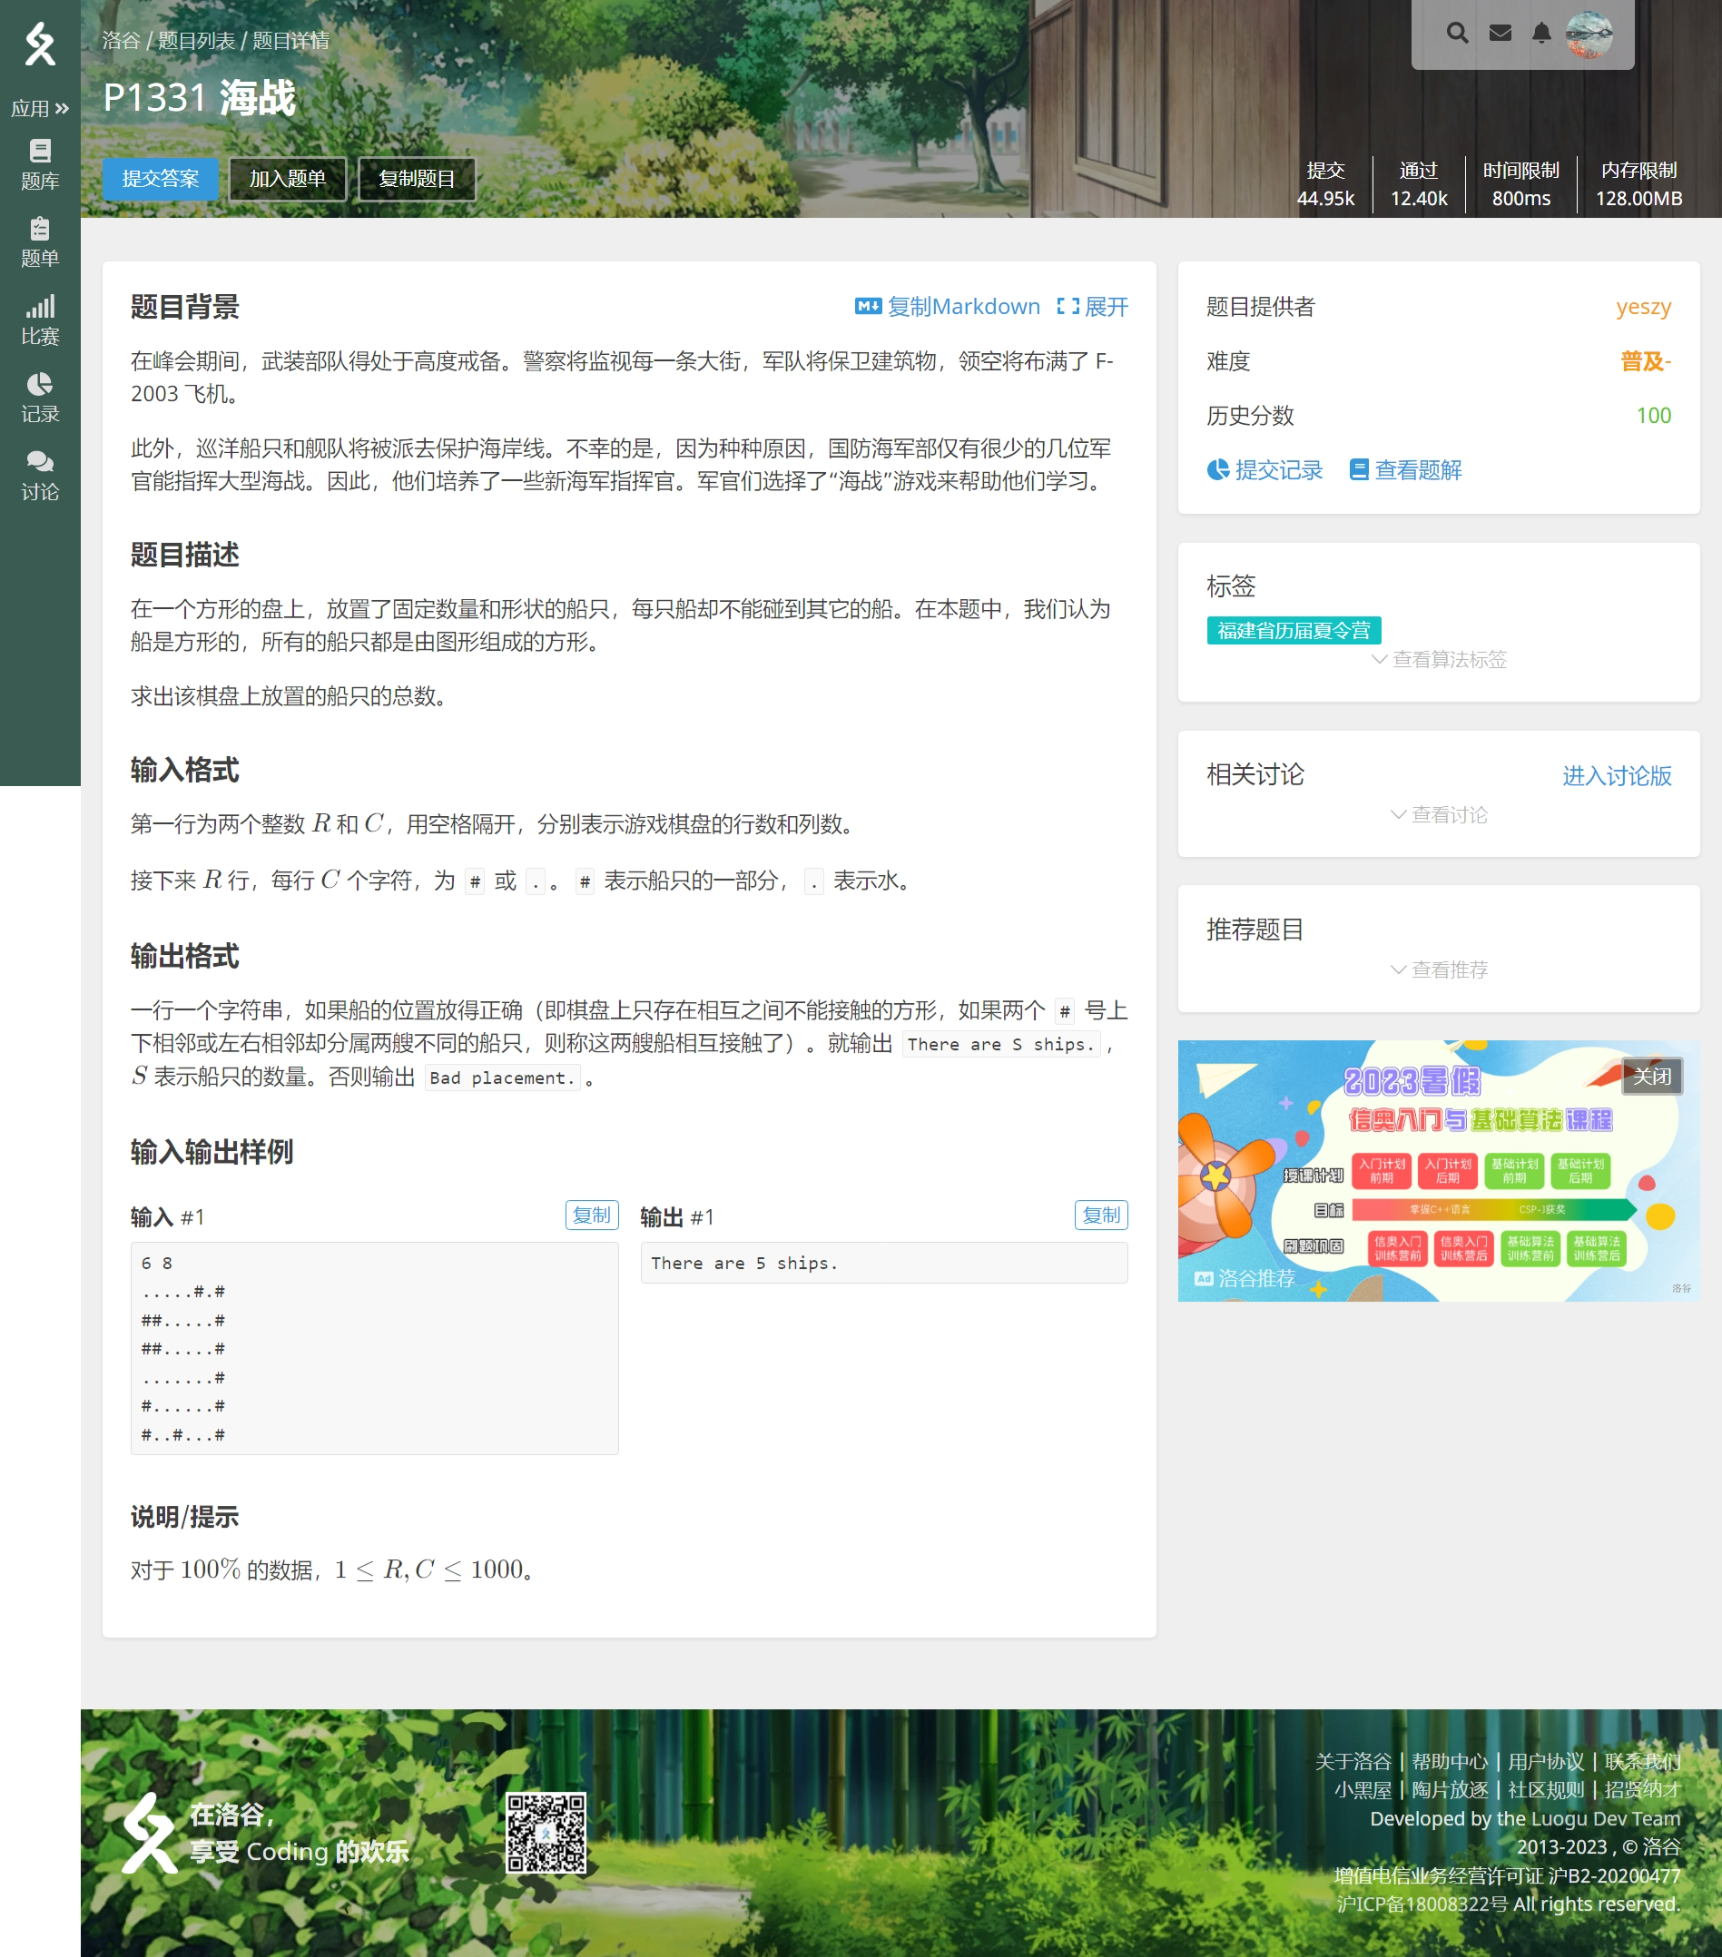Click the 展开 expand link
Screen dimensions: 1722x1957
click(x=1092, y=307)
